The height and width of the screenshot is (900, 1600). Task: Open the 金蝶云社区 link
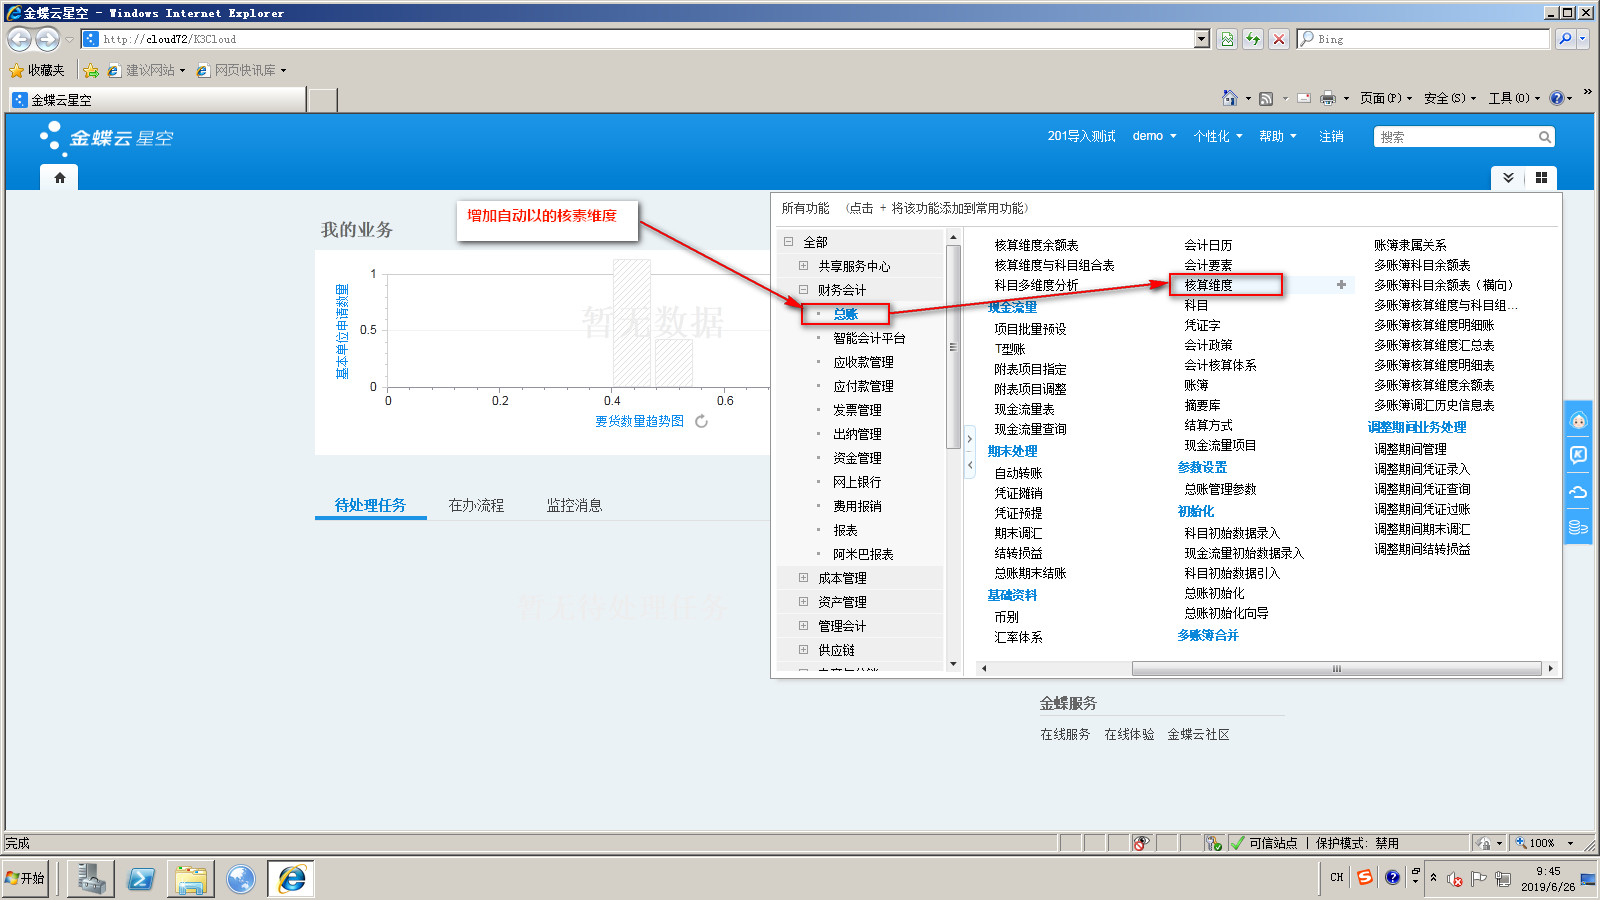(x=1198, y=734)
